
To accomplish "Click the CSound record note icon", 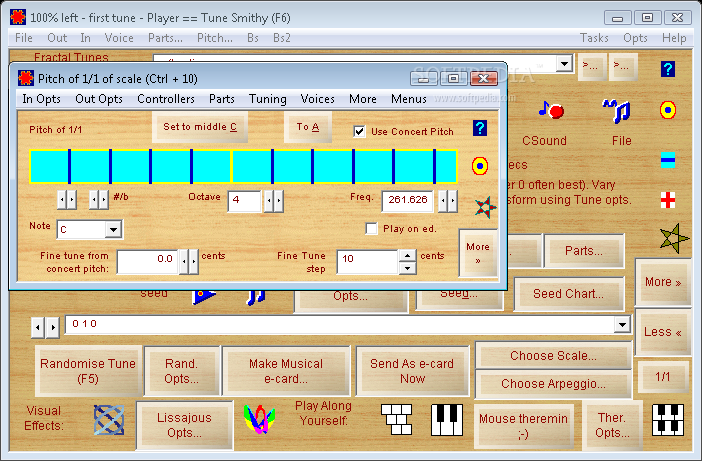I will 551,110.
